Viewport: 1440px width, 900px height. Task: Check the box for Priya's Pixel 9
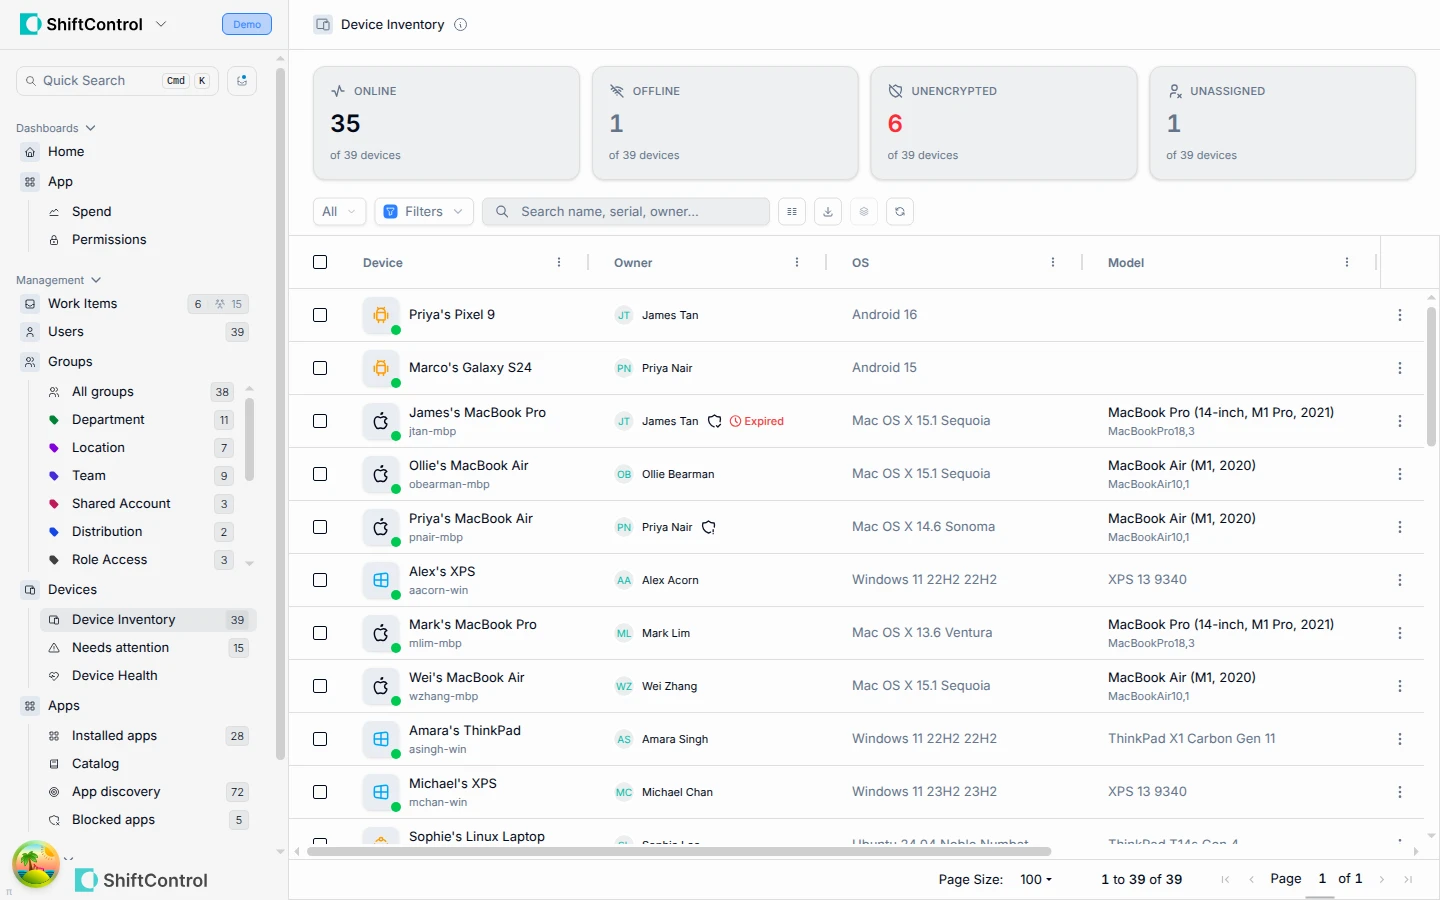pyautogui.click(x=320, y=315)
